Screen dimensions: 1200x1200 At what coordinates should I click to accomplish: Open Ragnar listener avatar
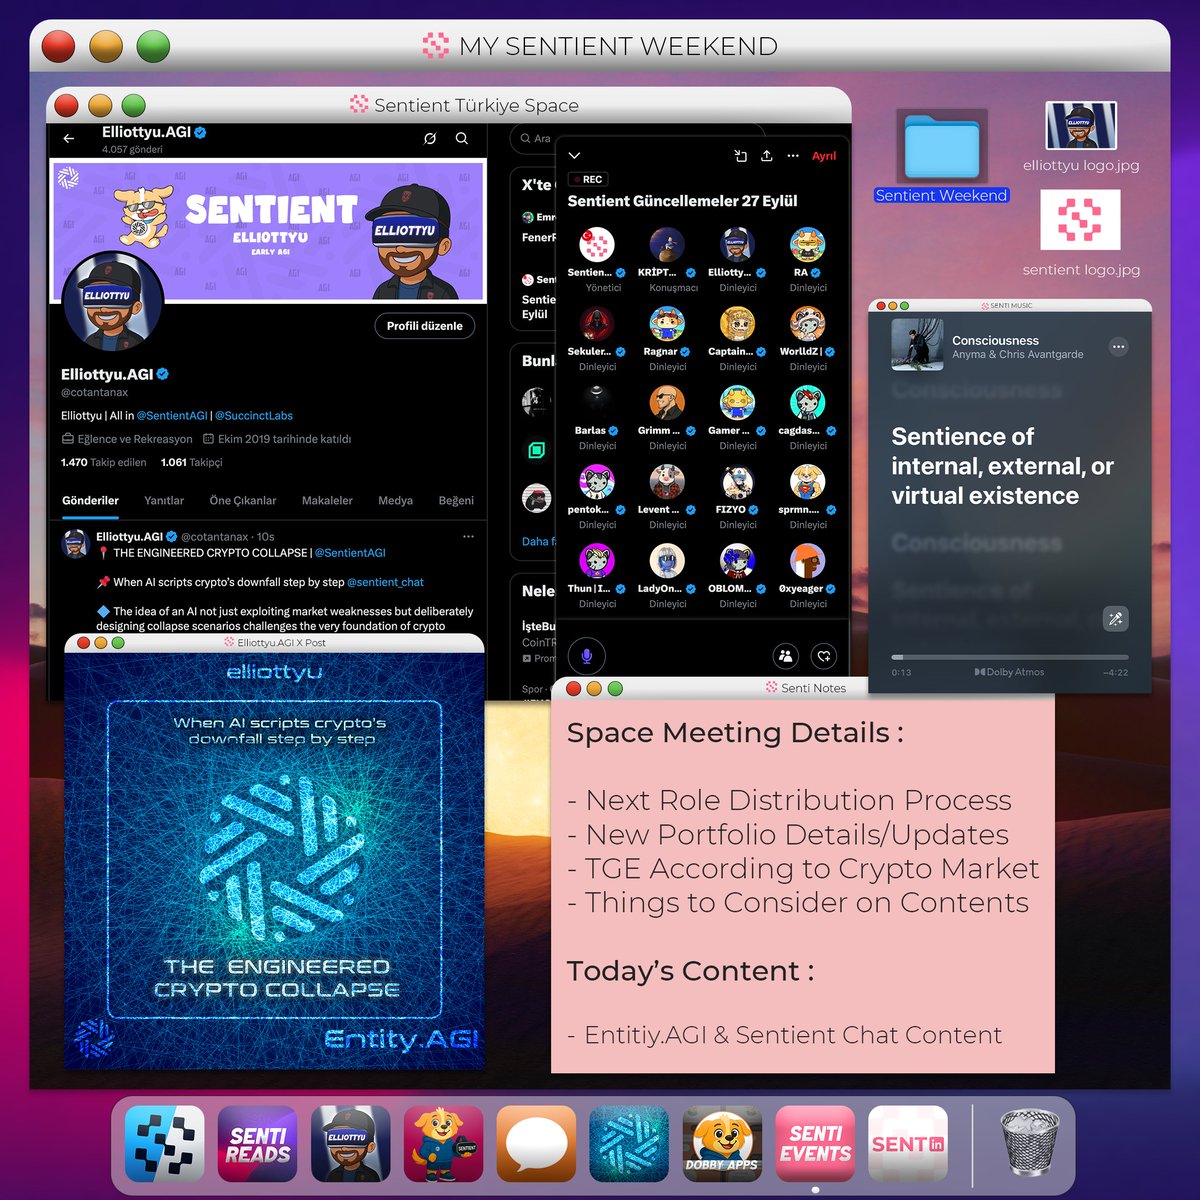tap(667, 323)
